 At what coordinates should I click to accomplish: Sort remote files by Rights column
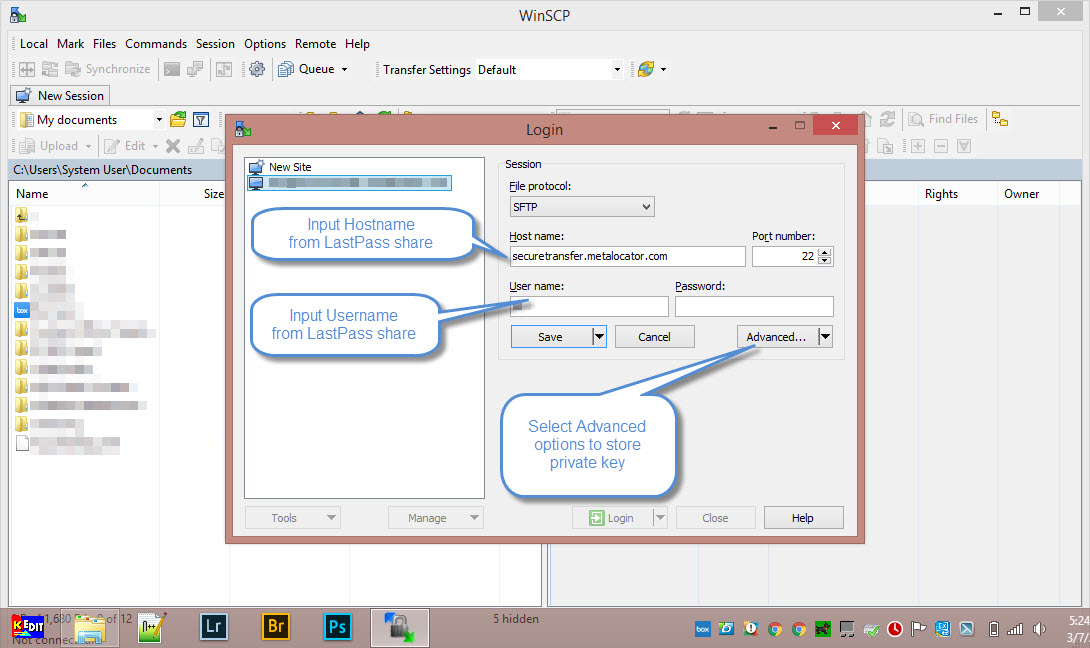click(941, 194)
